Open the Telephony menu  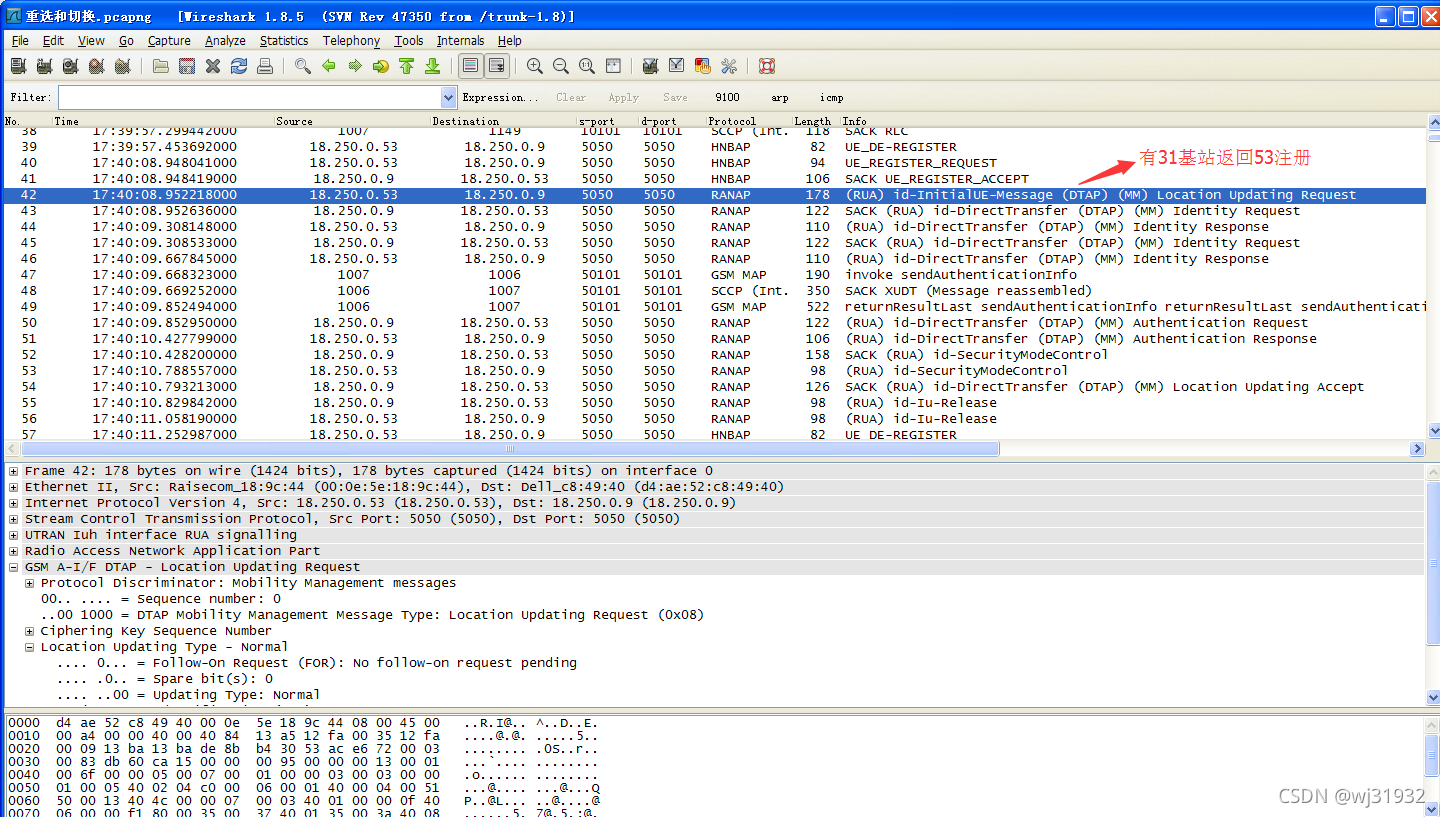click(x=351, y=41)
